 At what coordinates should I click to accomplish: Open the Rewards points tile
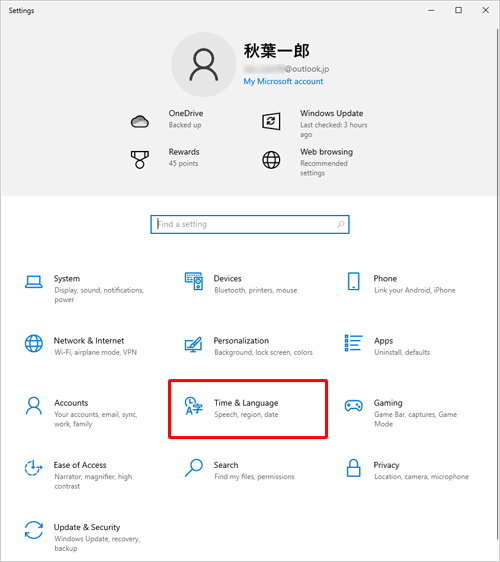tap(165, 158)
